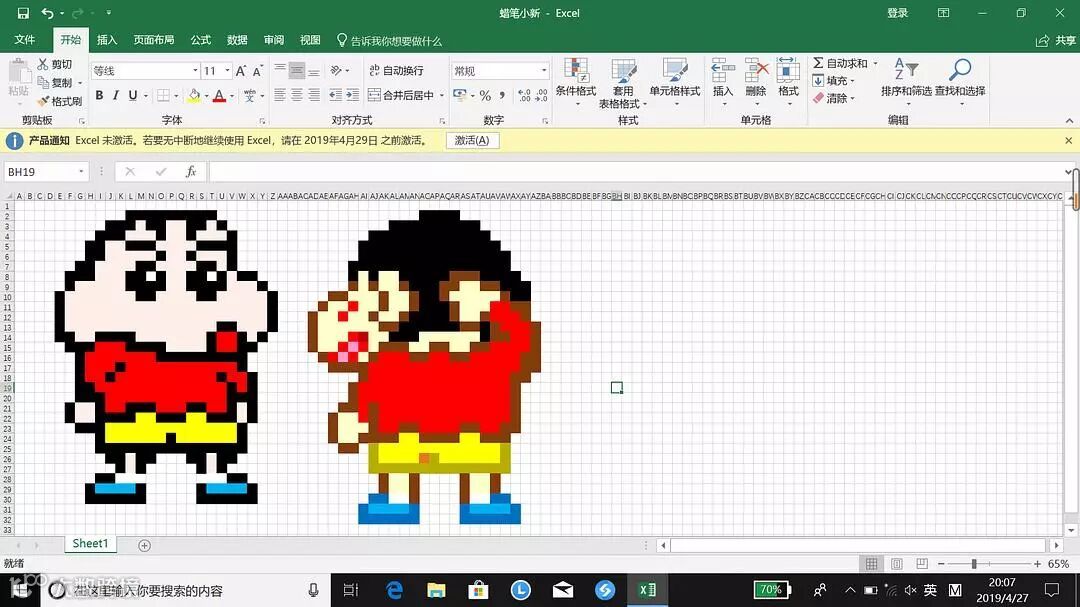Click the Insert cells icon
The width and height of the screenshot is (1080, 607).
723,70
